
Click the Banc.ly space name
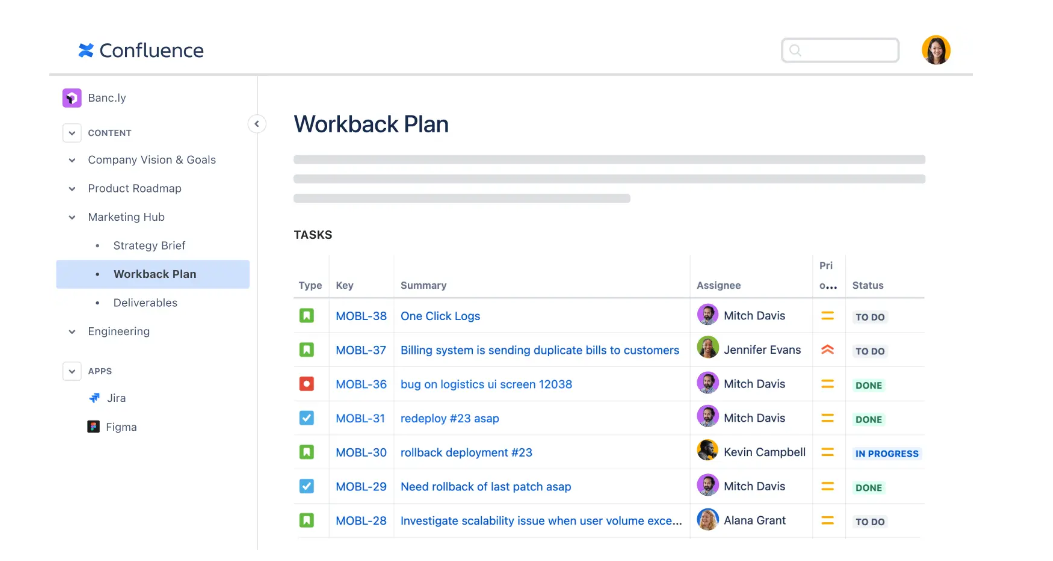[x=107, y=98]
